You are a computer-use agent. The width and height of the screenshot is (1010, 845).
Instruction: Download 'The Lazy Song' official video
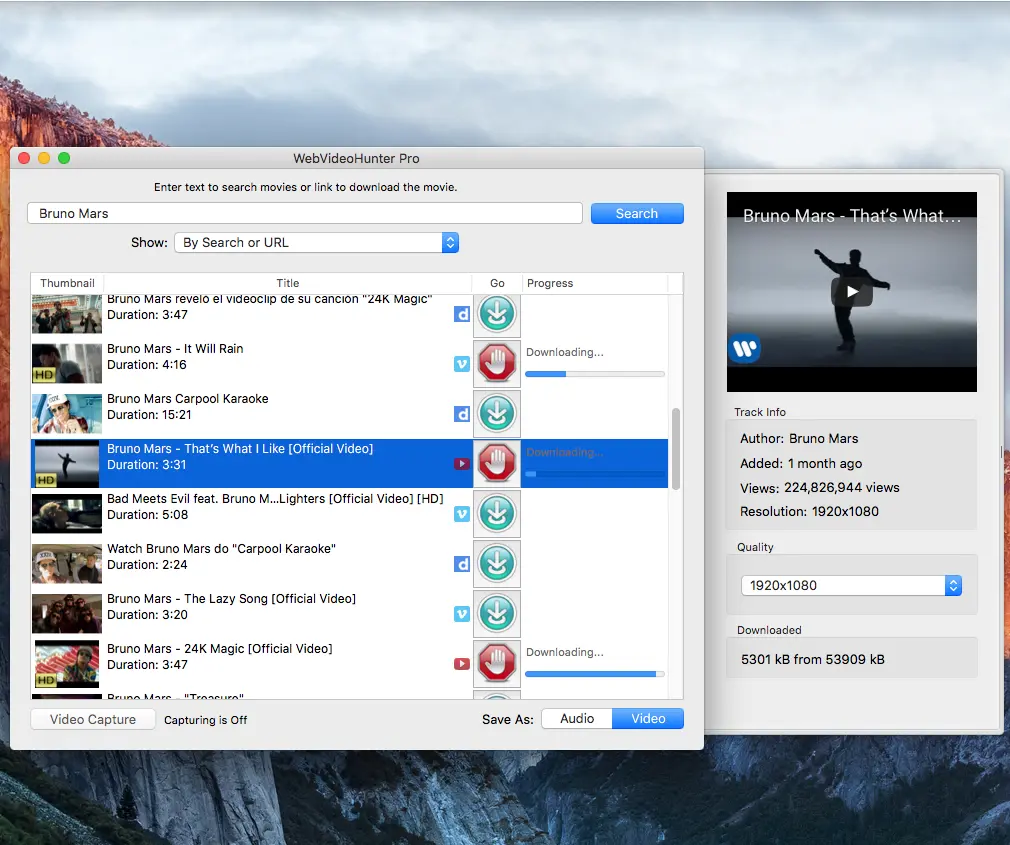[x=497, y=613]
